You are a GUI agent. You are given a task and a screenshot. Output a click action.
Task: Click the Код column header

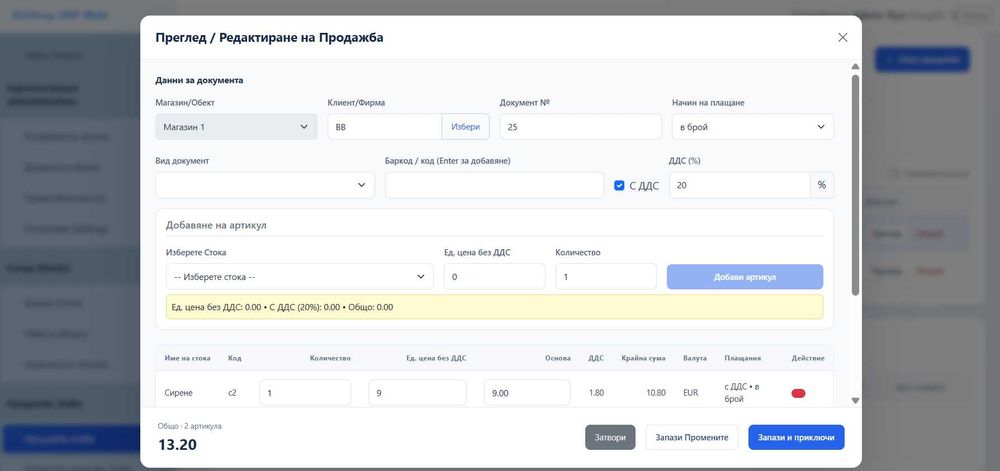click(235, 358)
